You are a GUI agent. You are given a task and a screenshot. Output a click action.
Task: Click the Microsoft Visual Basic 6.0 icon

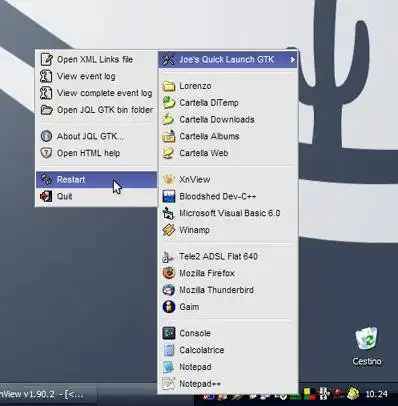[169, 213]
